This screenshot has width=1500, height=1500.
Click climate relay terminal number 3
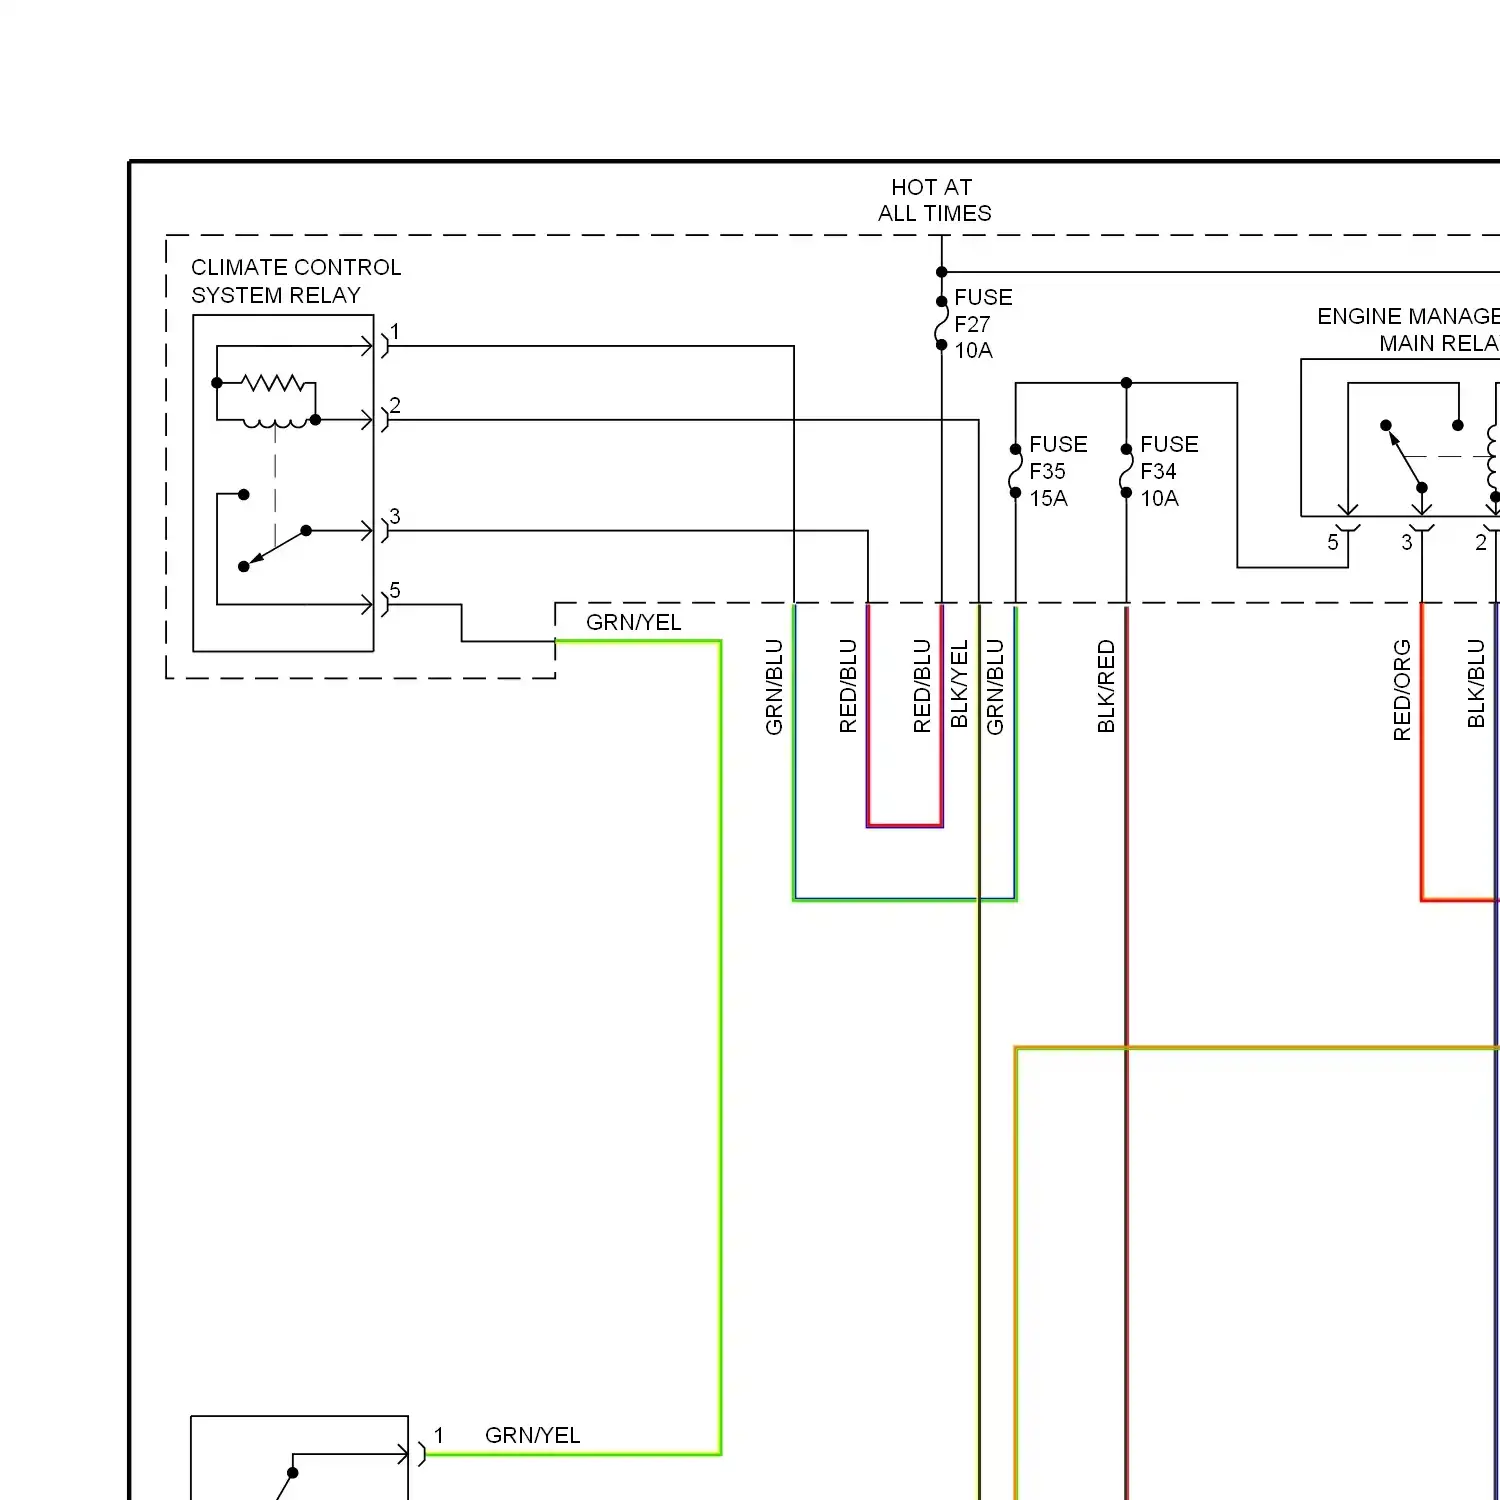coord(395,516)
